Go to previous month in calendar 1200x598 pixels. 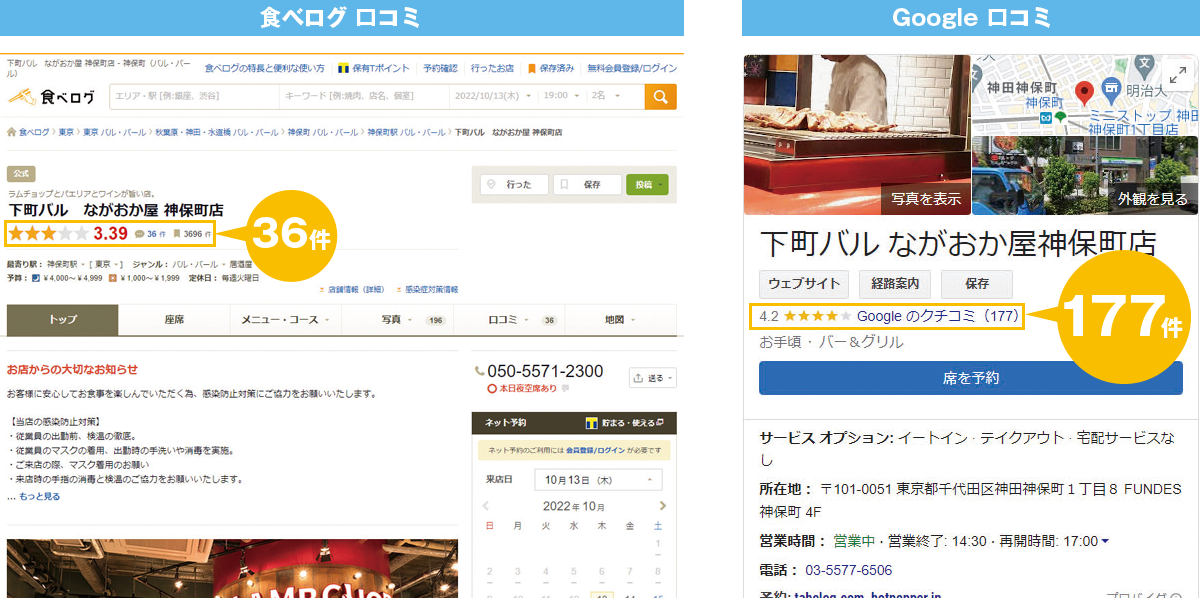click(489, 506)
